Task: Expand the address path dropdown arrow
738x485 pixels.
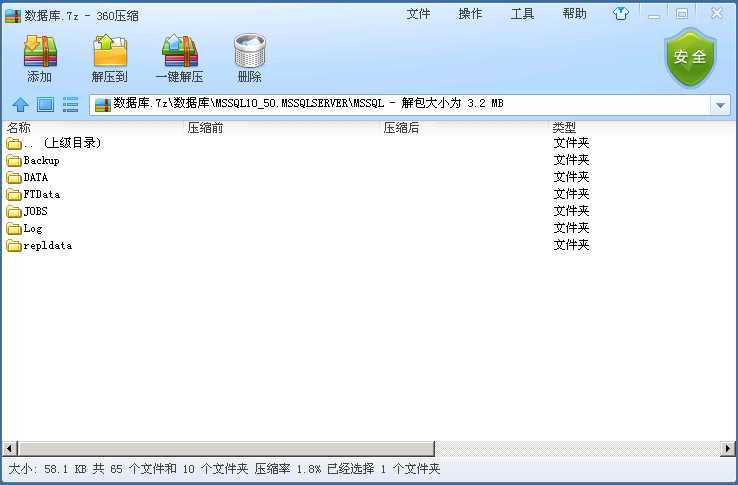Action: pos(720,104)
